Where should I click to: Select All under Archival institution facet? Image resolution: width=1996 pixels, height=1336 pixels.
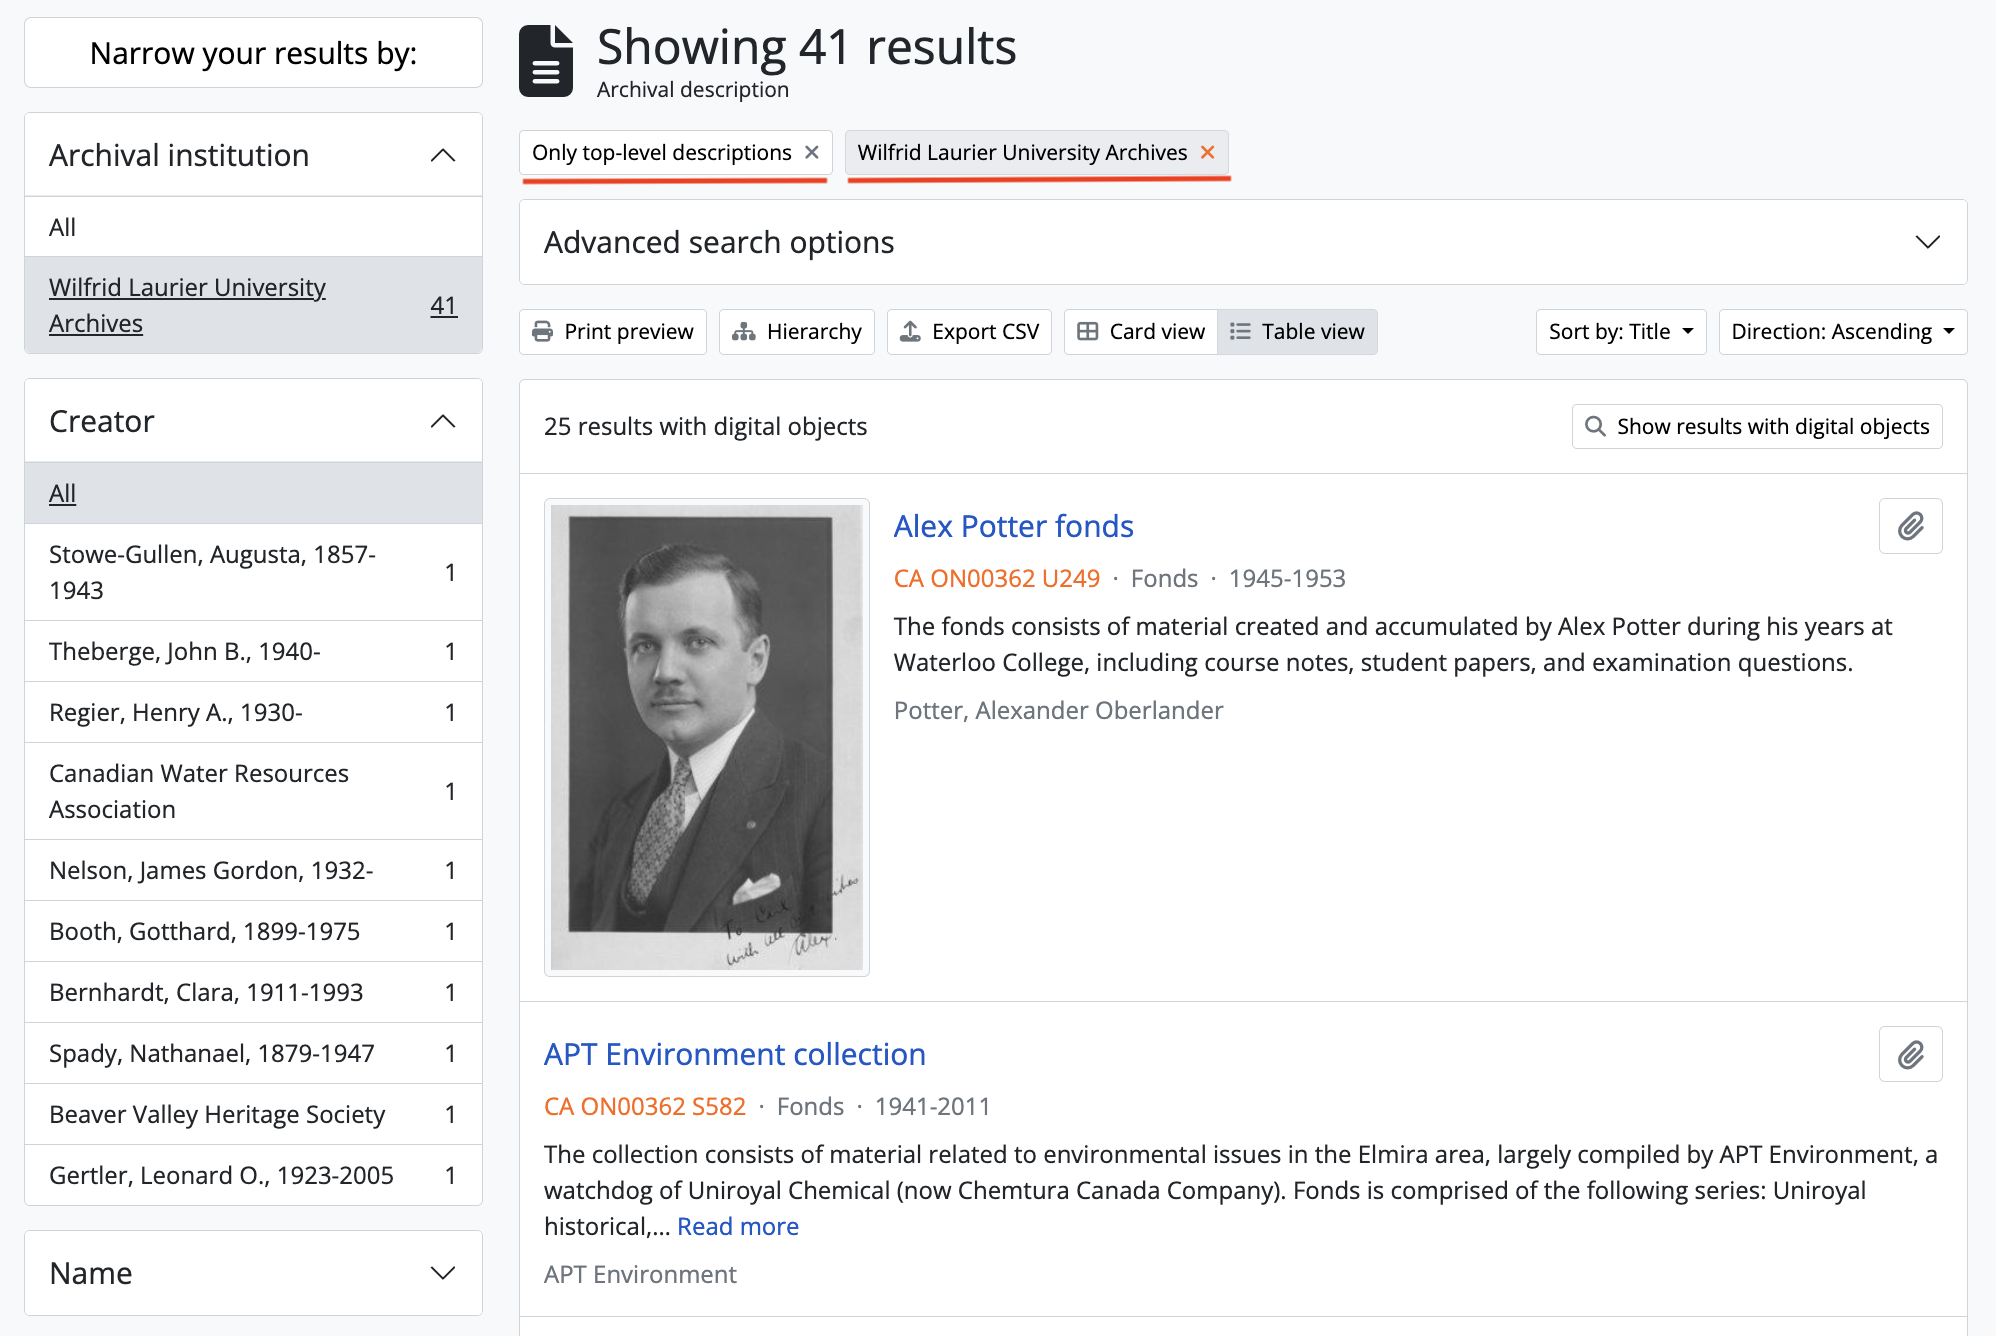coord(62,226)
